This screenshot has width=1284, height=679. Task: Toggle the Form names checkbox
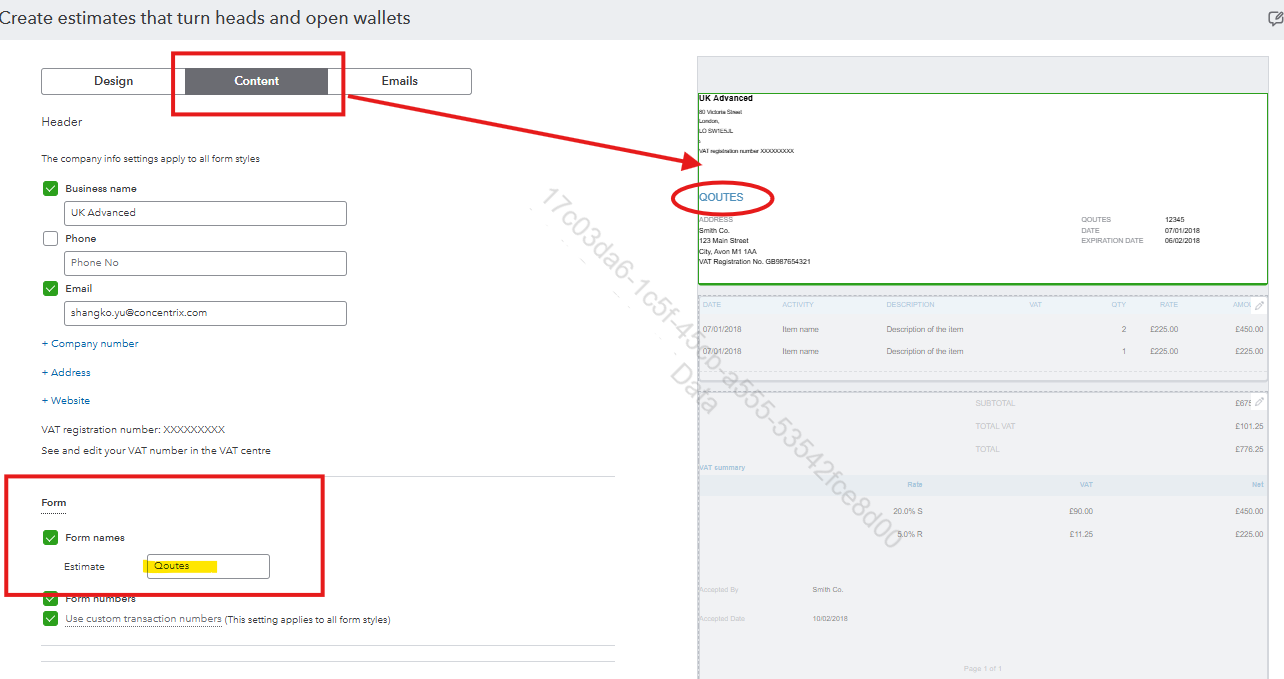coord(50,538)
